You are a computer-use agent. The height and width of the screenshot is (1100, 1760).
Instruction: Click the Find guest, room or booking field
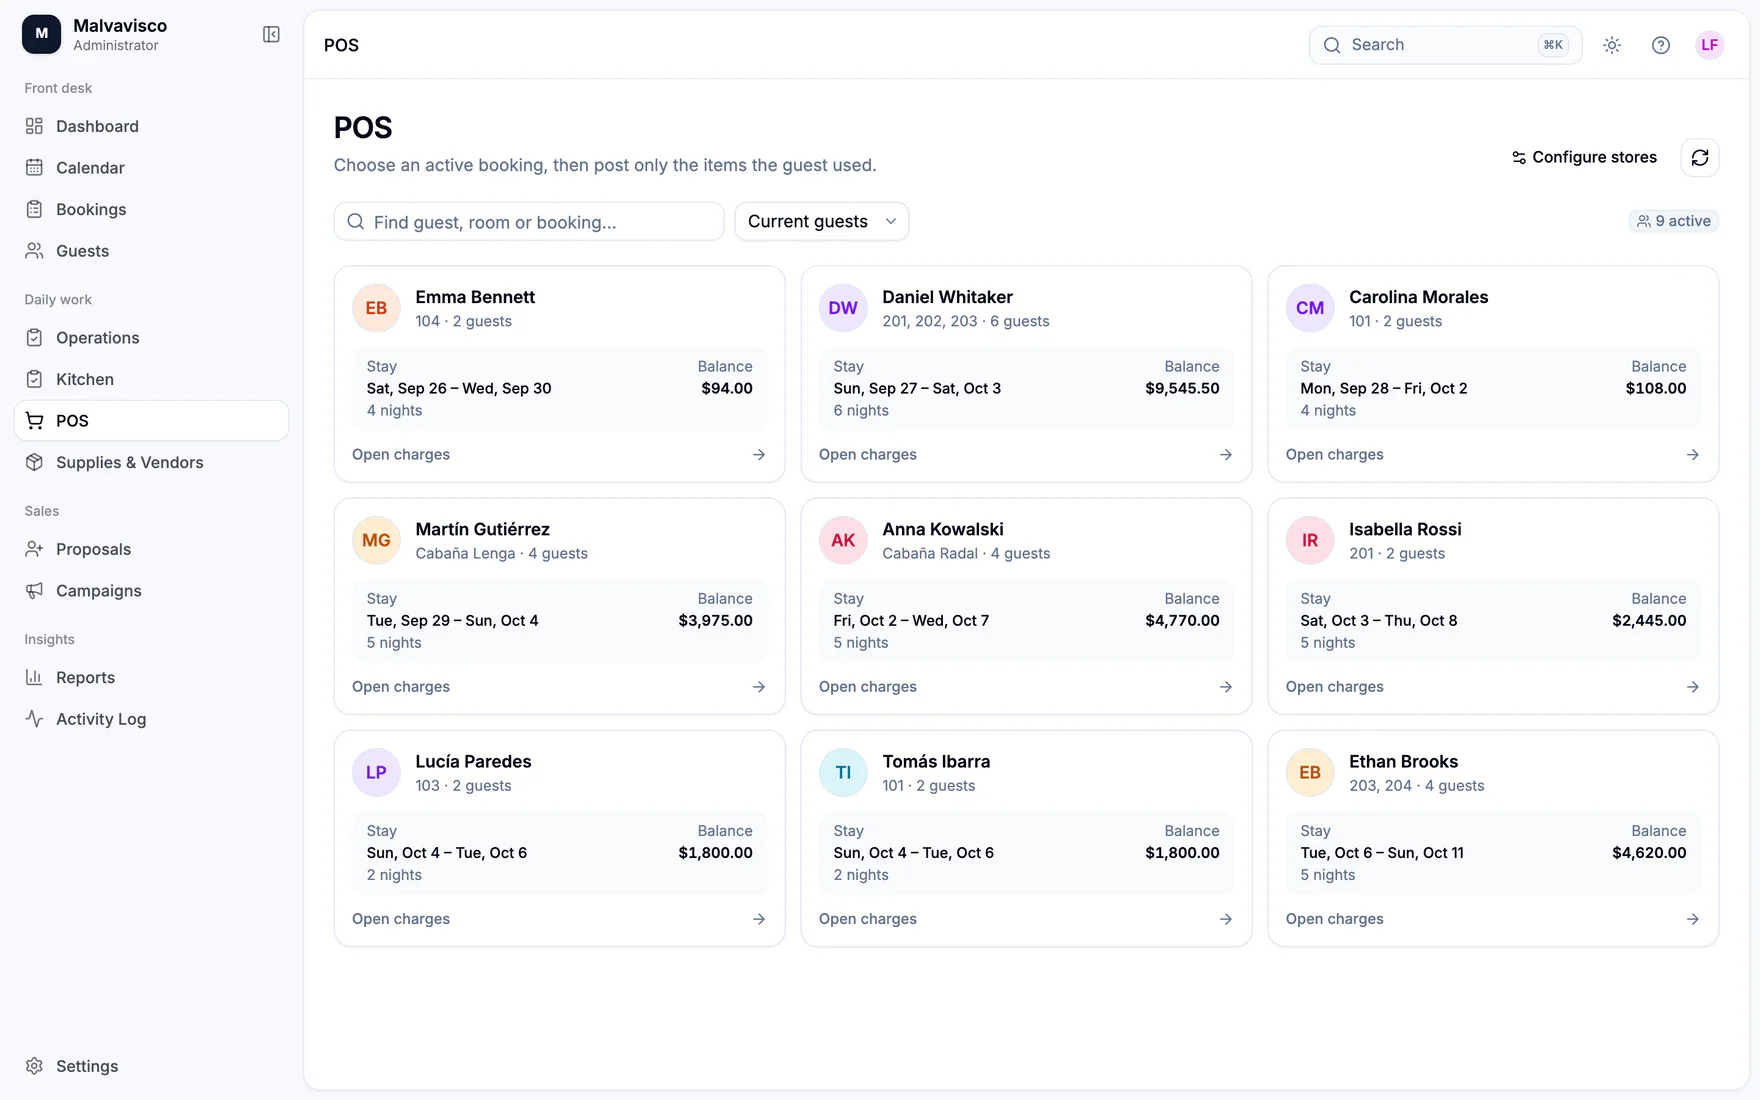pyautogui.click(x=529, y=222)
